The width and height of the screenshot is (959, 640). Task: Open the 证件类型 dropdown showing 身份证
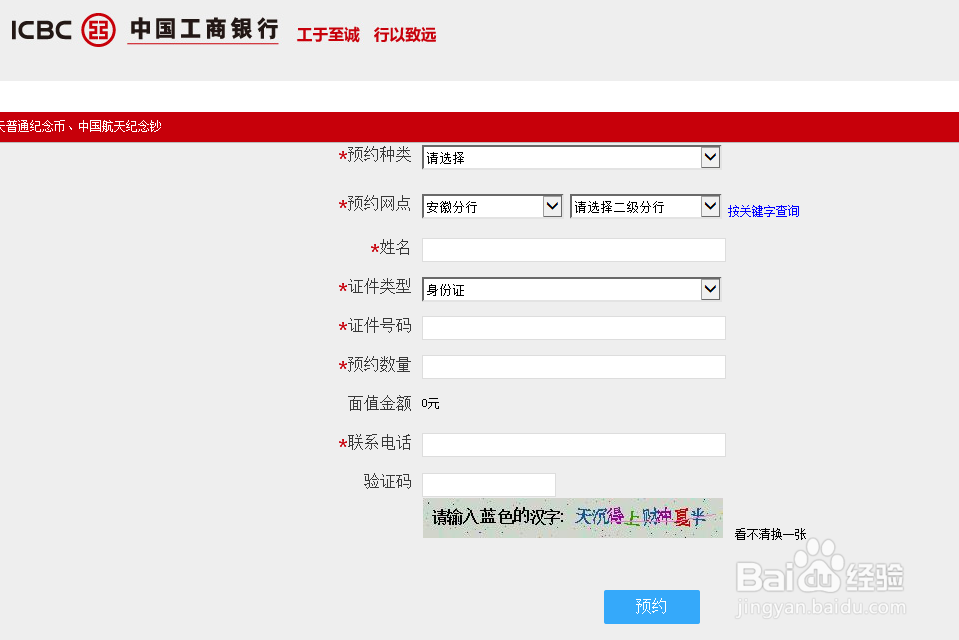click(570, 289)
